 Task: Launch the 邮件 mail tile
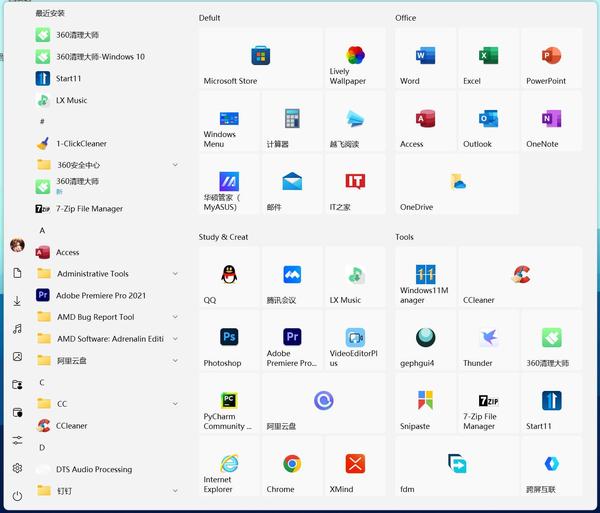pyautogui.click(x=292, y=184)
